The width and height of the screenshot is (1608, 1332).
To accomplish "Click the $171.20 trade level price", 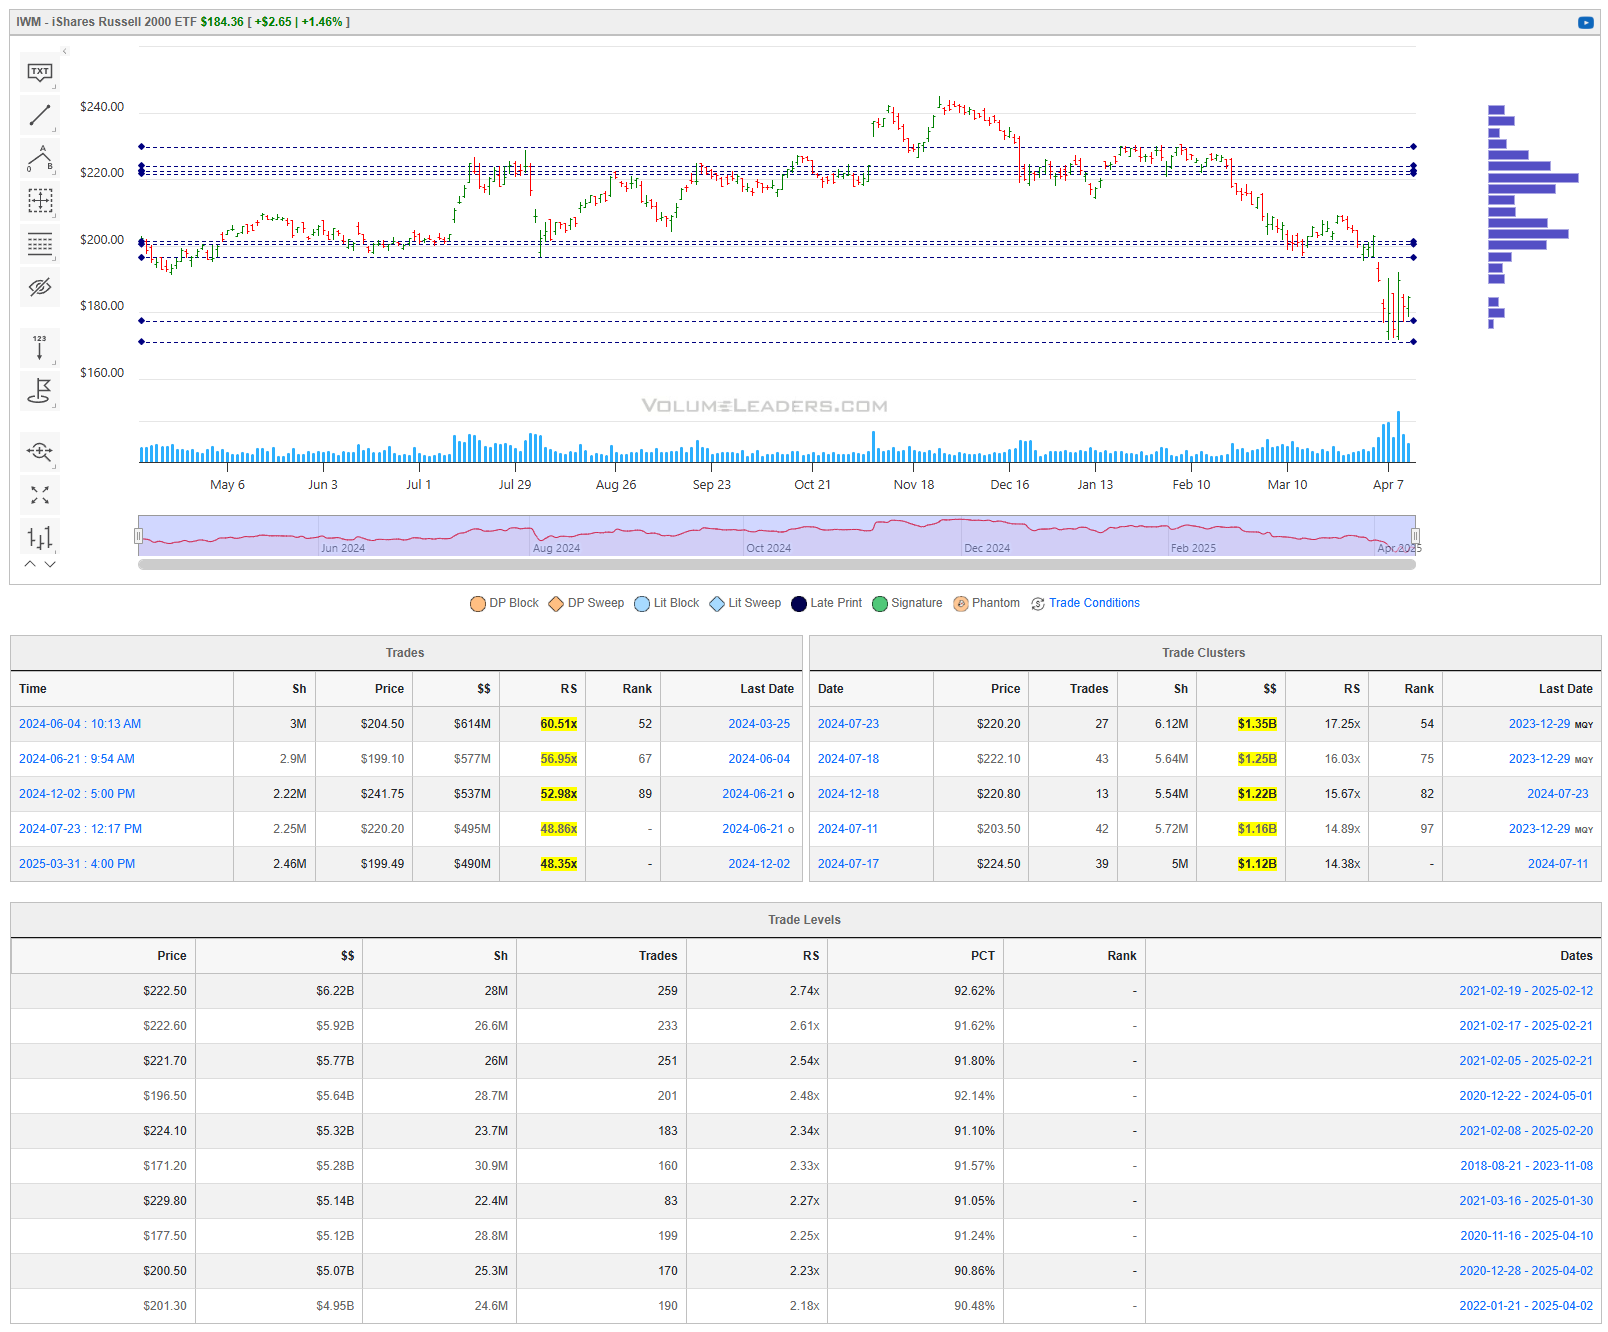I will pos(165,1166).
